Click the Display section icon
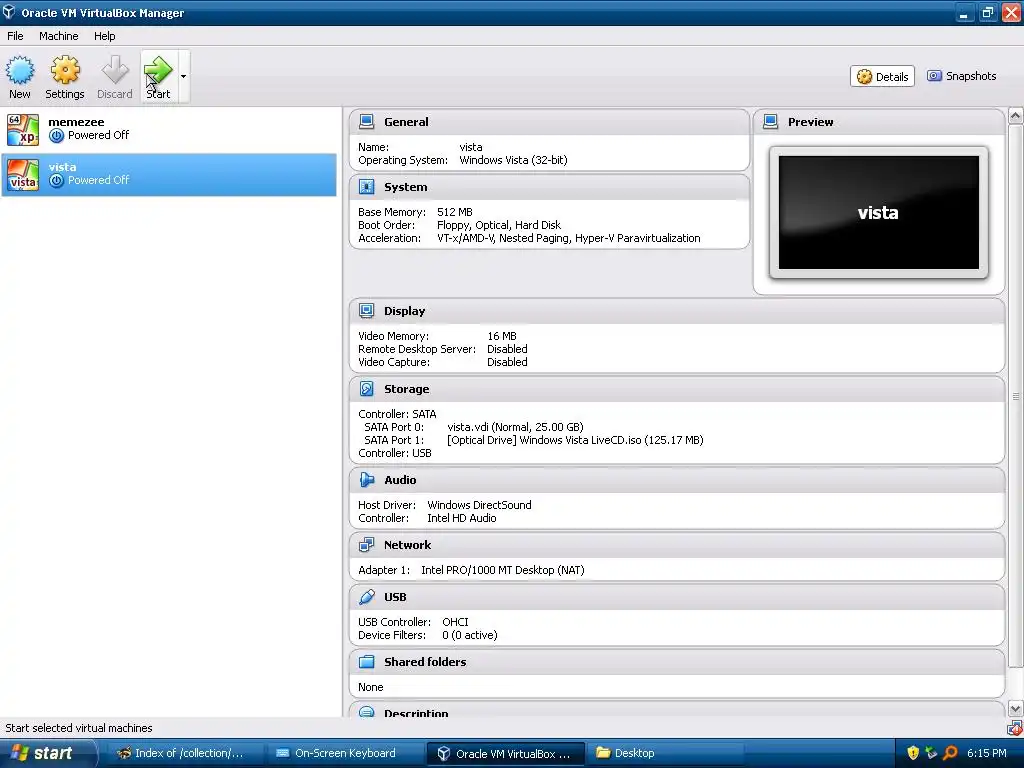 point(367,311)
